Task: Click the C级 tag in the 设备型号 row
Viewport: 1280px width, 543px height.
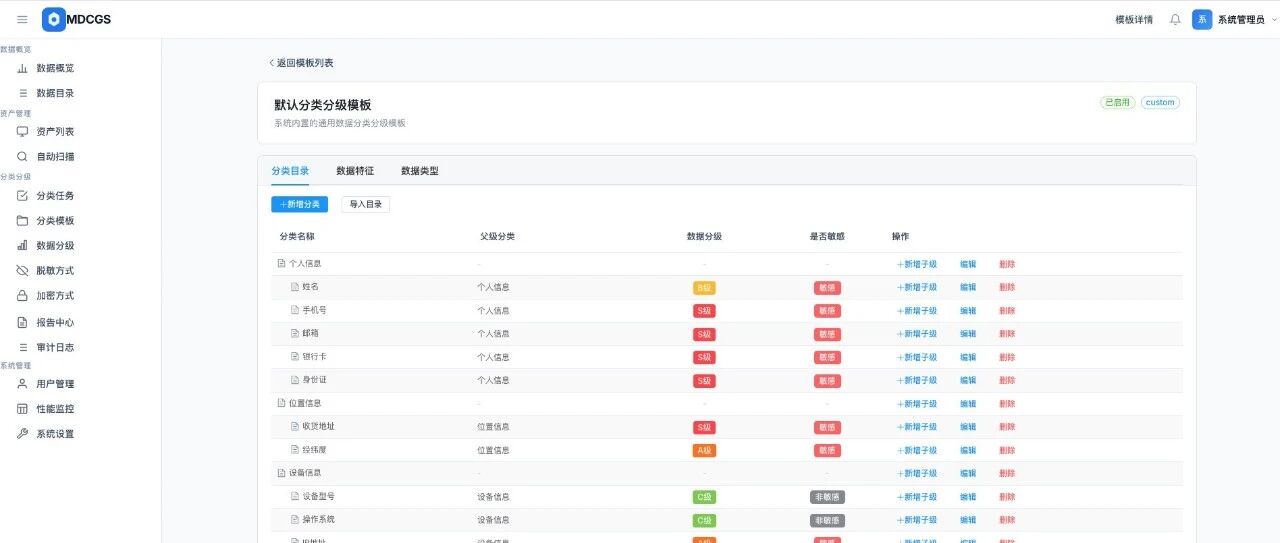Action: (704, 496)
